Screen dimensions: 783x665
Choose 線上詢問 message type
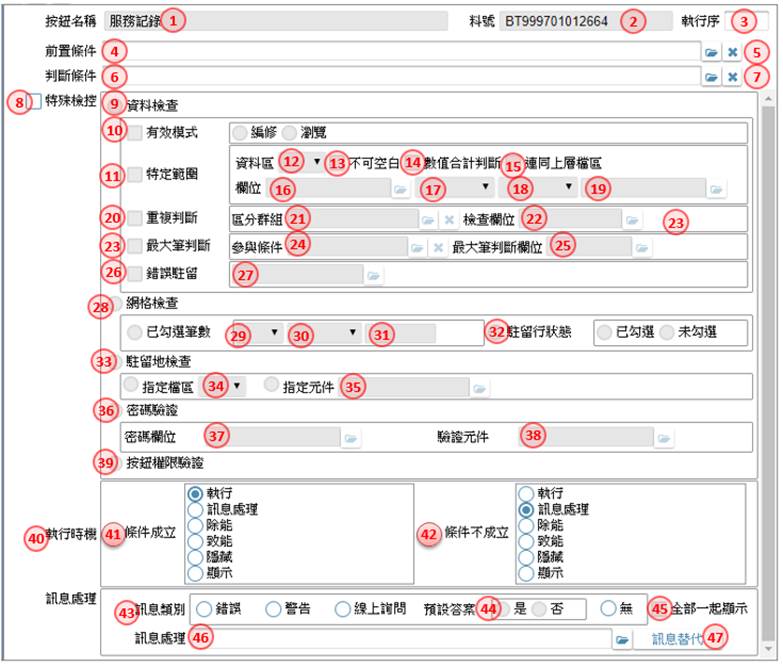point(343,609)
